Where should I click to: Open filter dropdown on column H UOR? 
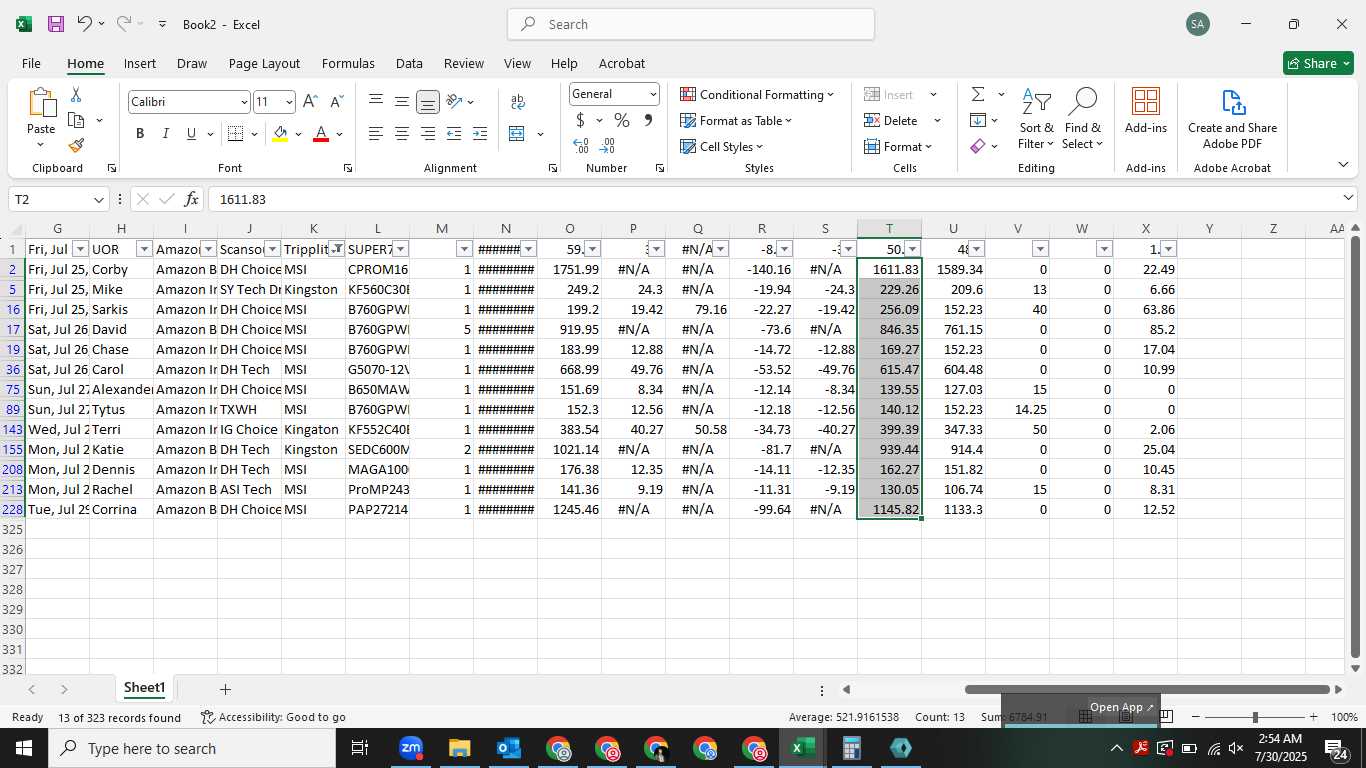144,249
